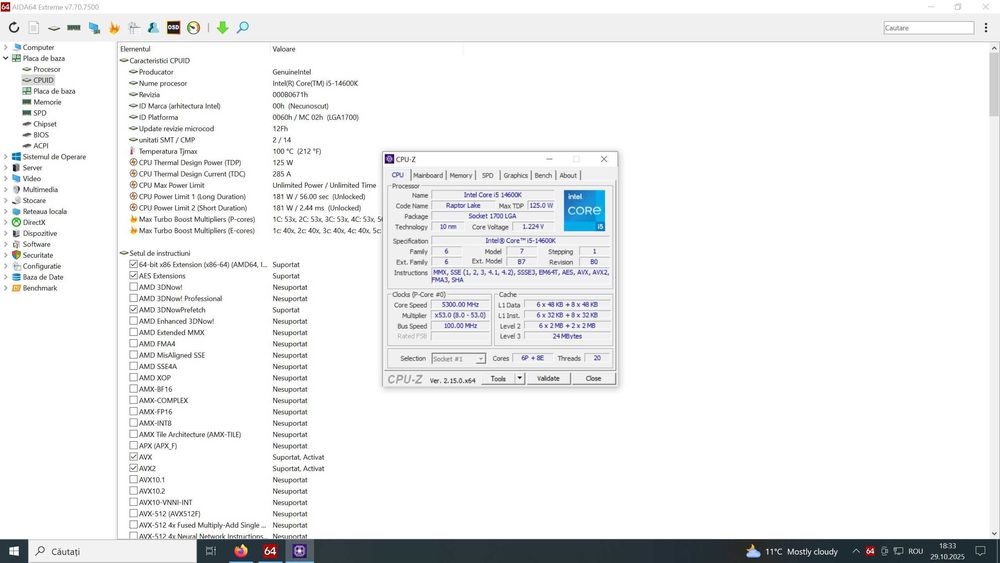The width and height of the screenshot is (1000, 563).
Task: Toggle the APX (APX_F) checkbox
Action: tap(133, 446)
